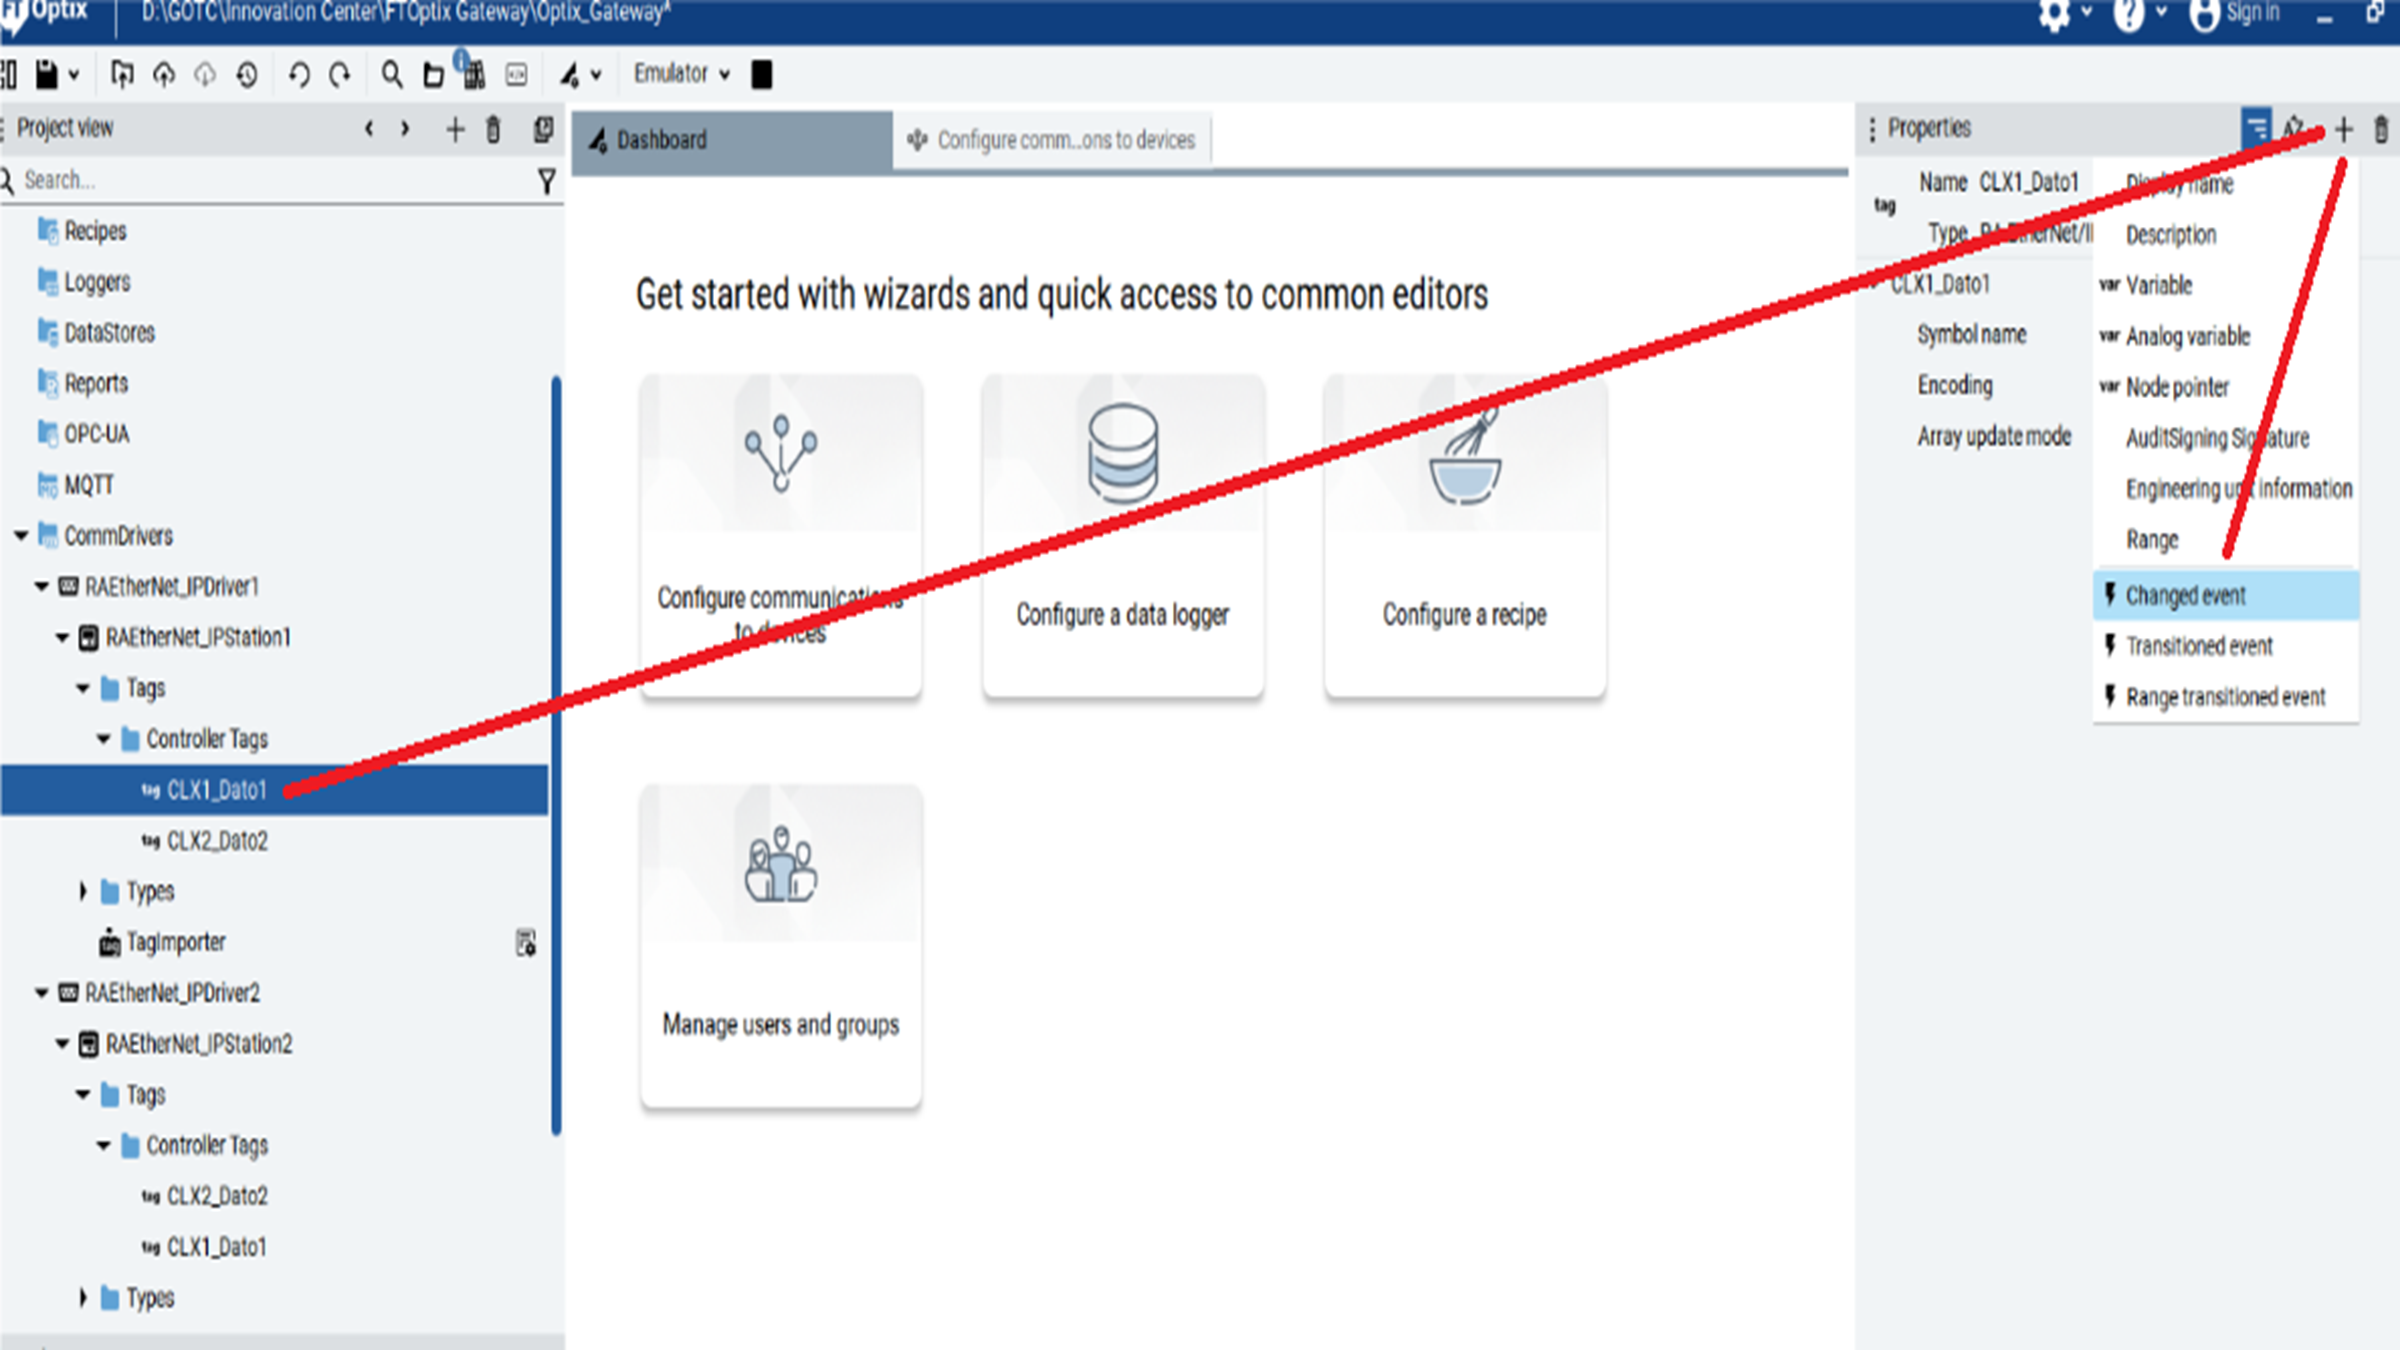Toggle the blue filter view icon in Properties

2257,128
